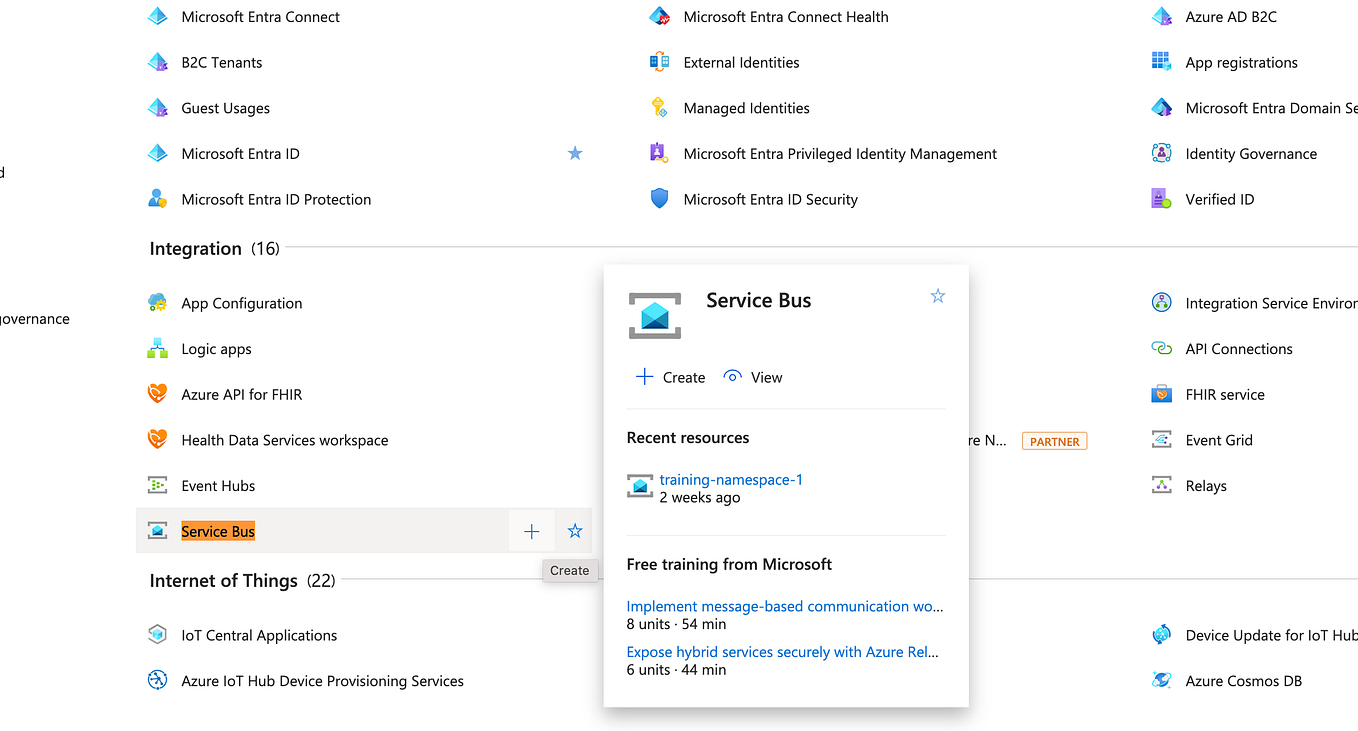The image size is (1358, 731).
Task: Click the Event Grid icon
Action: click(1161, 439)
